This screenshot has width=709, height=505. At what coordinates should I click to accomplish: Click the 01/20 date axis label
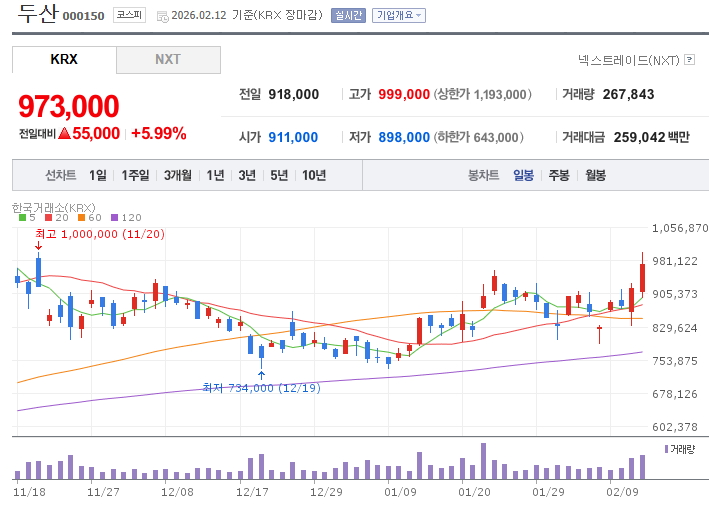pos(474,492)
